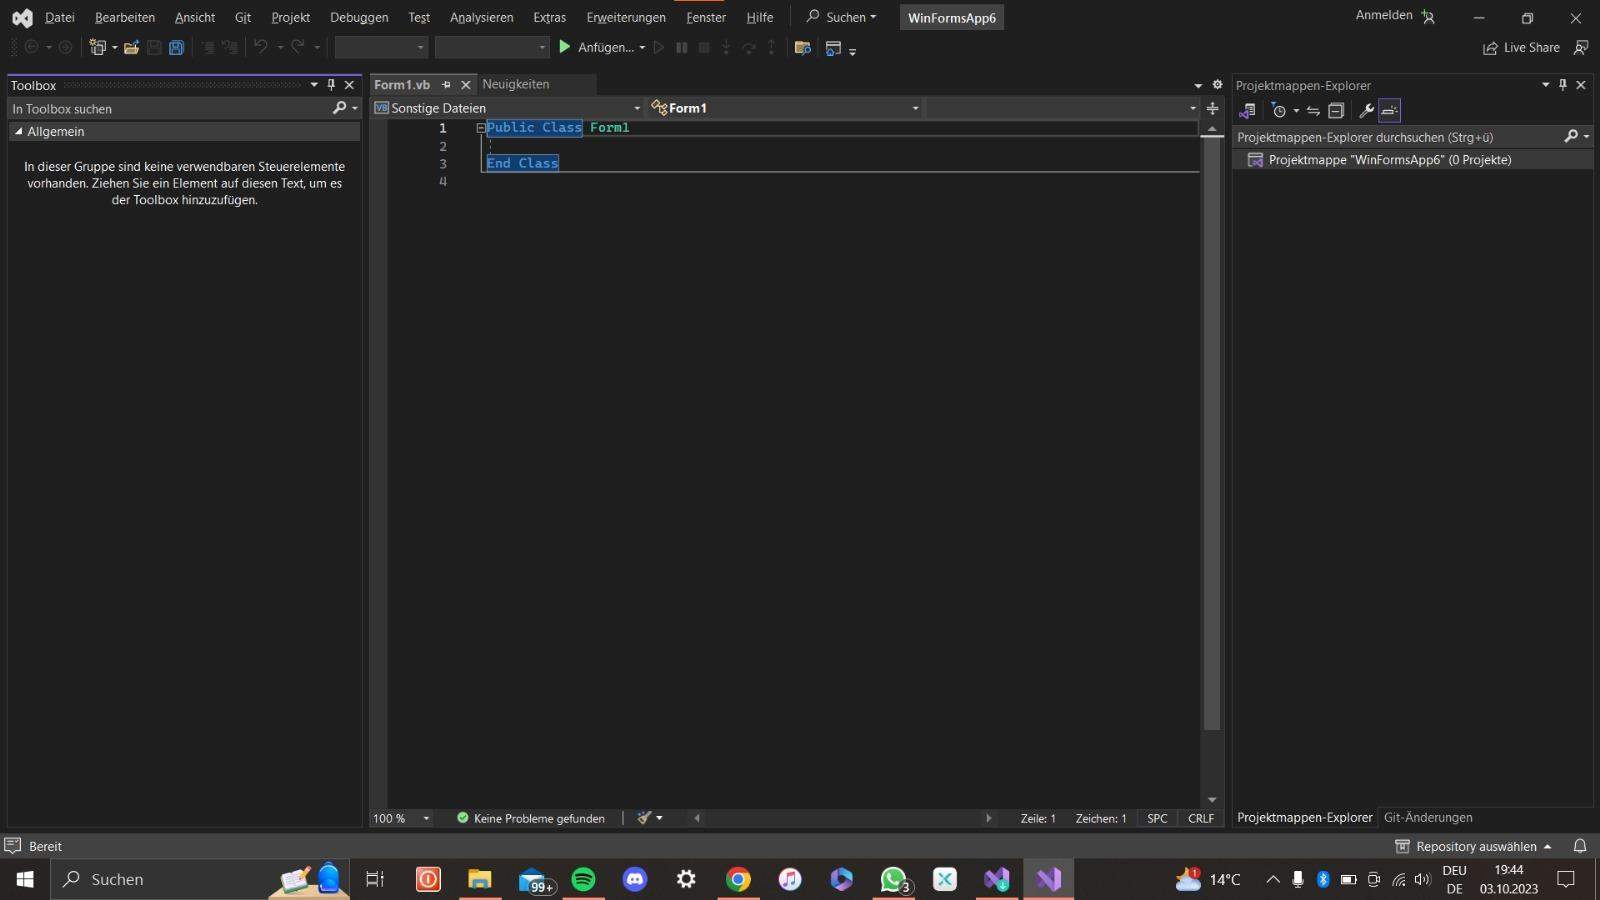Open the New Project icon in the toolbar

[95, 47]
